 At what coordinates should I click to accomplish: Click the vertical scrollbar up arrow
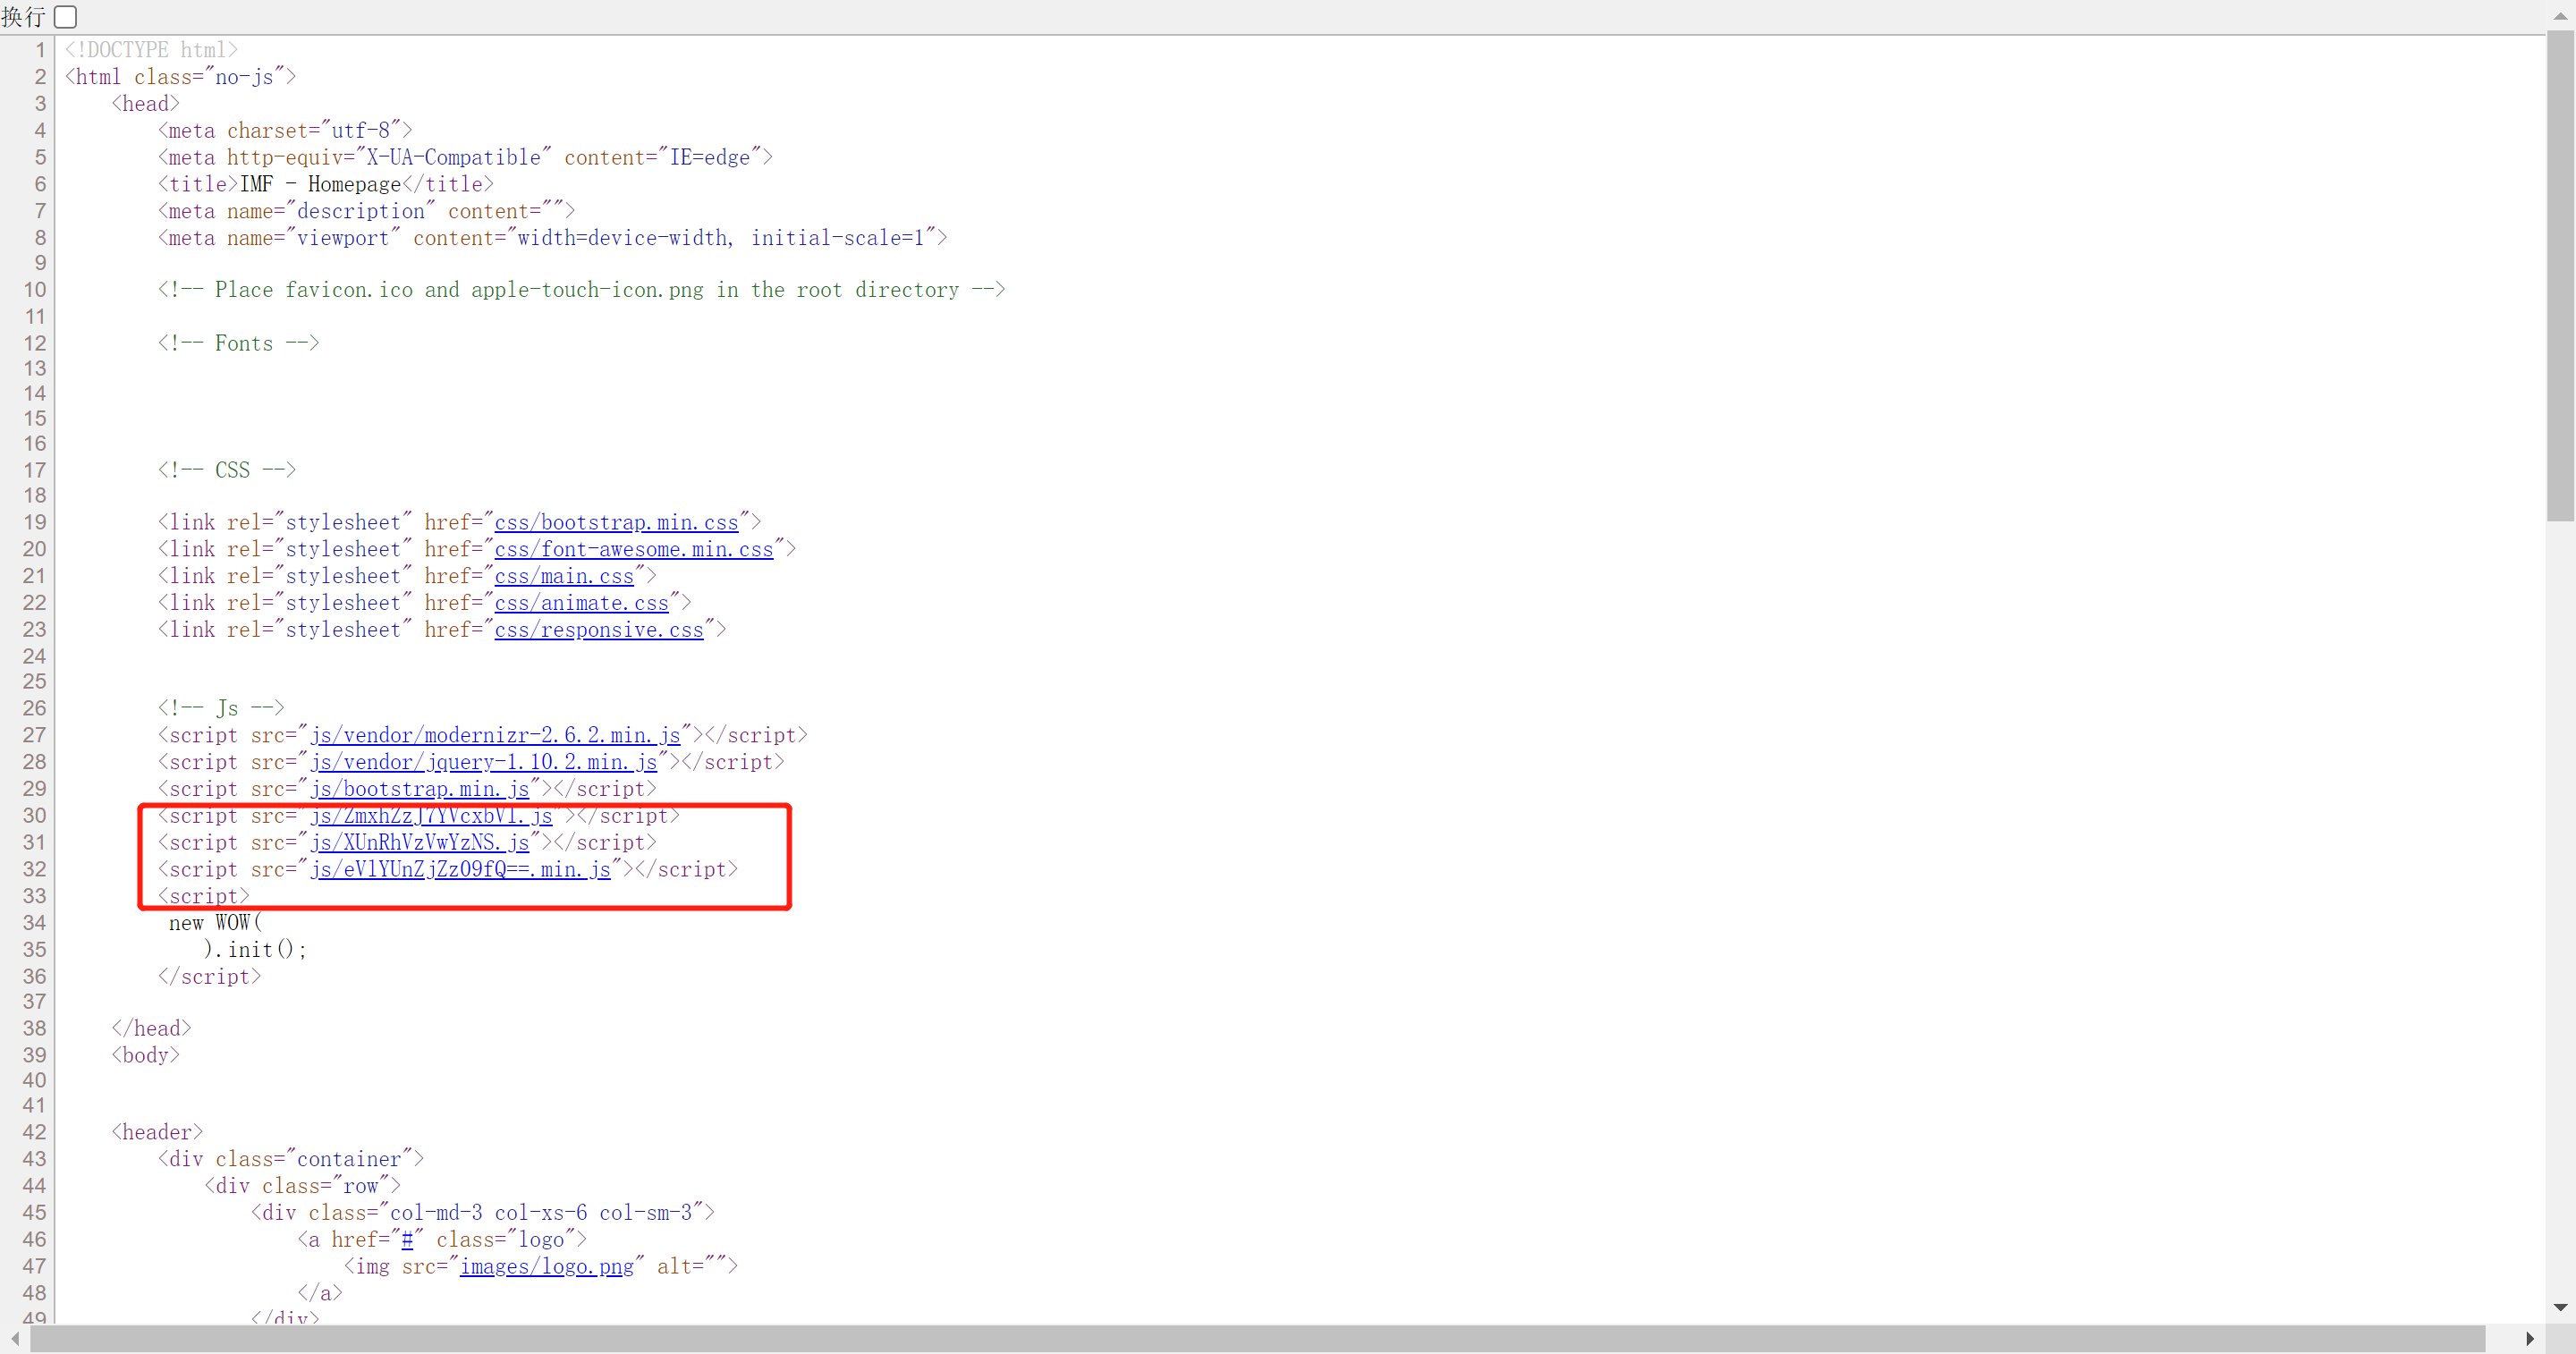click(x=2560, y=17)
